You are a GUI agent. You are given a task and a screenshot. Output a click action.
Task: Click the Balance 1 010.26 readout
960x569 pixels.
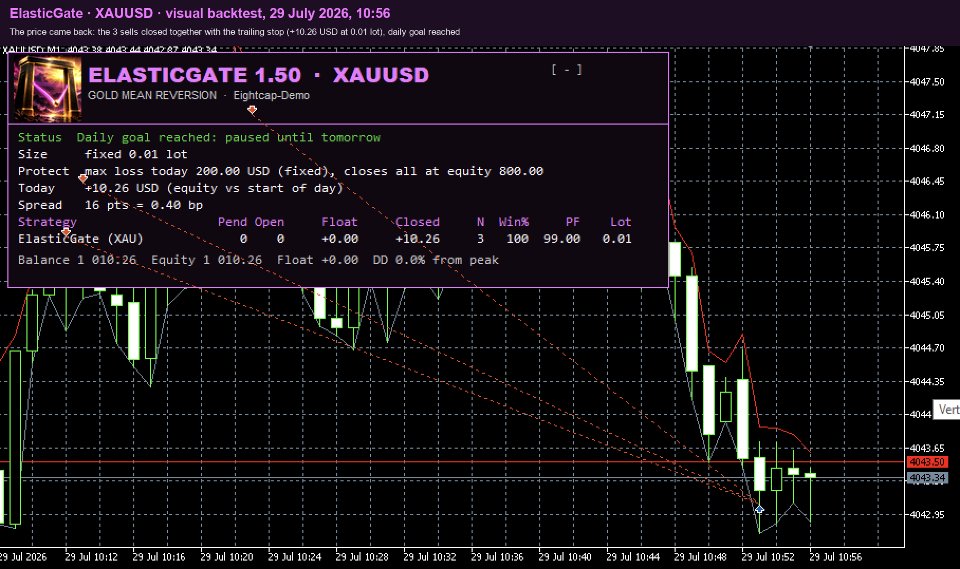pyautogui.click(x=77, y=260)
